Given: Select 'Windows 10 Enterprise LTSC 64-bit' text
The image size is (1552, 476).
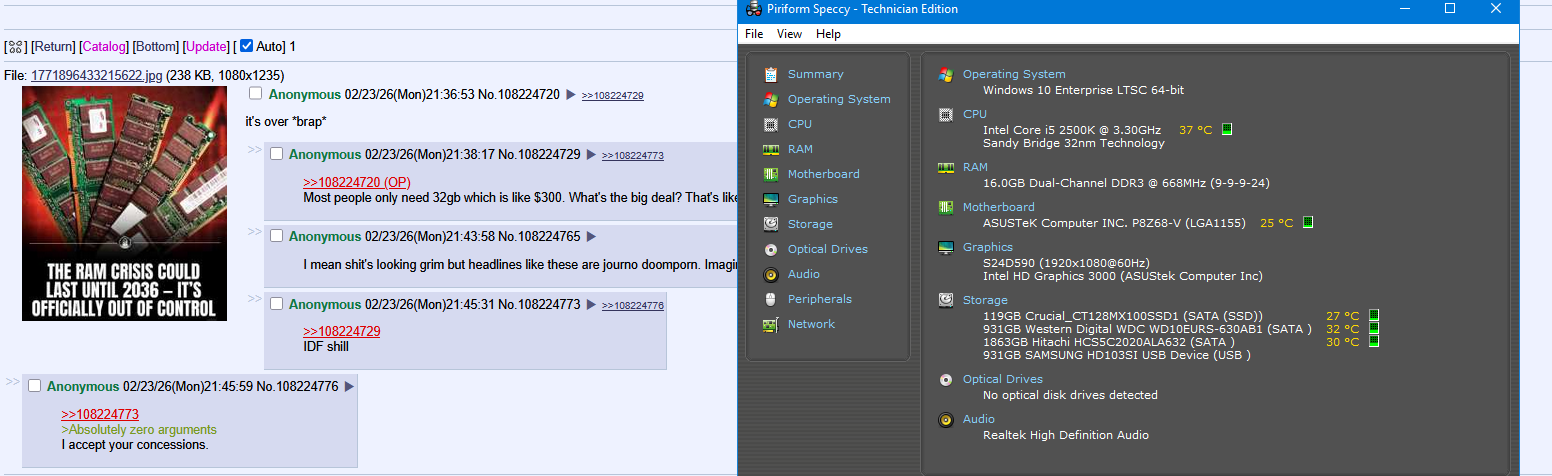Looking at the screenshot, I should (x=1083, y=90).
